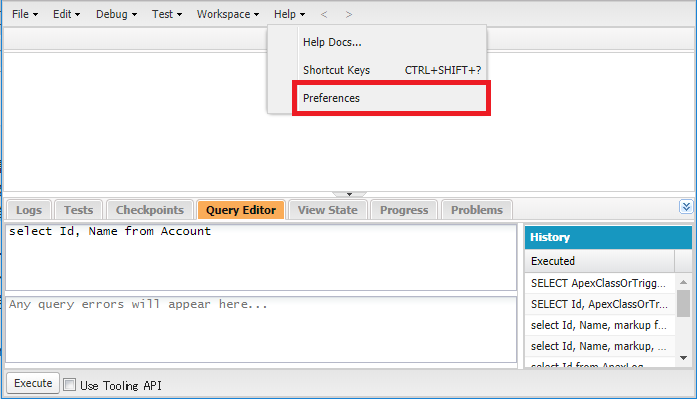Collapse the bottom panel with double-chevron icon
The width and height of the screenshot is (697, 399).
686,207
